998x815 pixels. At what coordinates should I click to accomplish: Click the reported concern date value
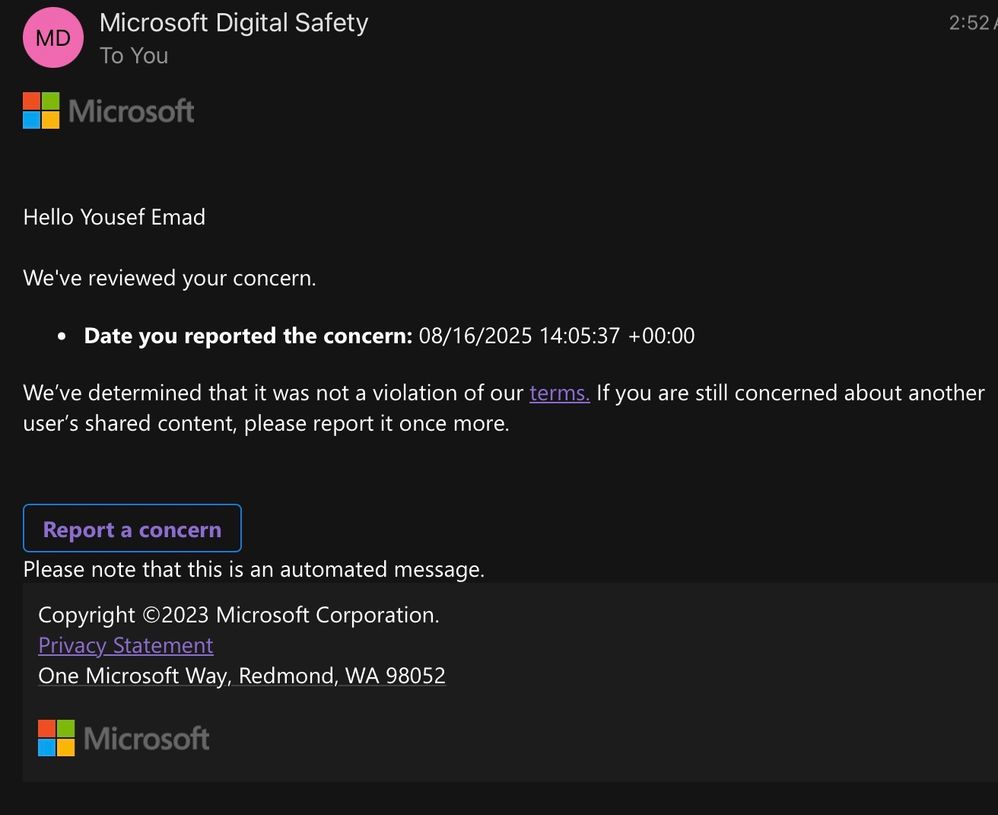[557, 336]
